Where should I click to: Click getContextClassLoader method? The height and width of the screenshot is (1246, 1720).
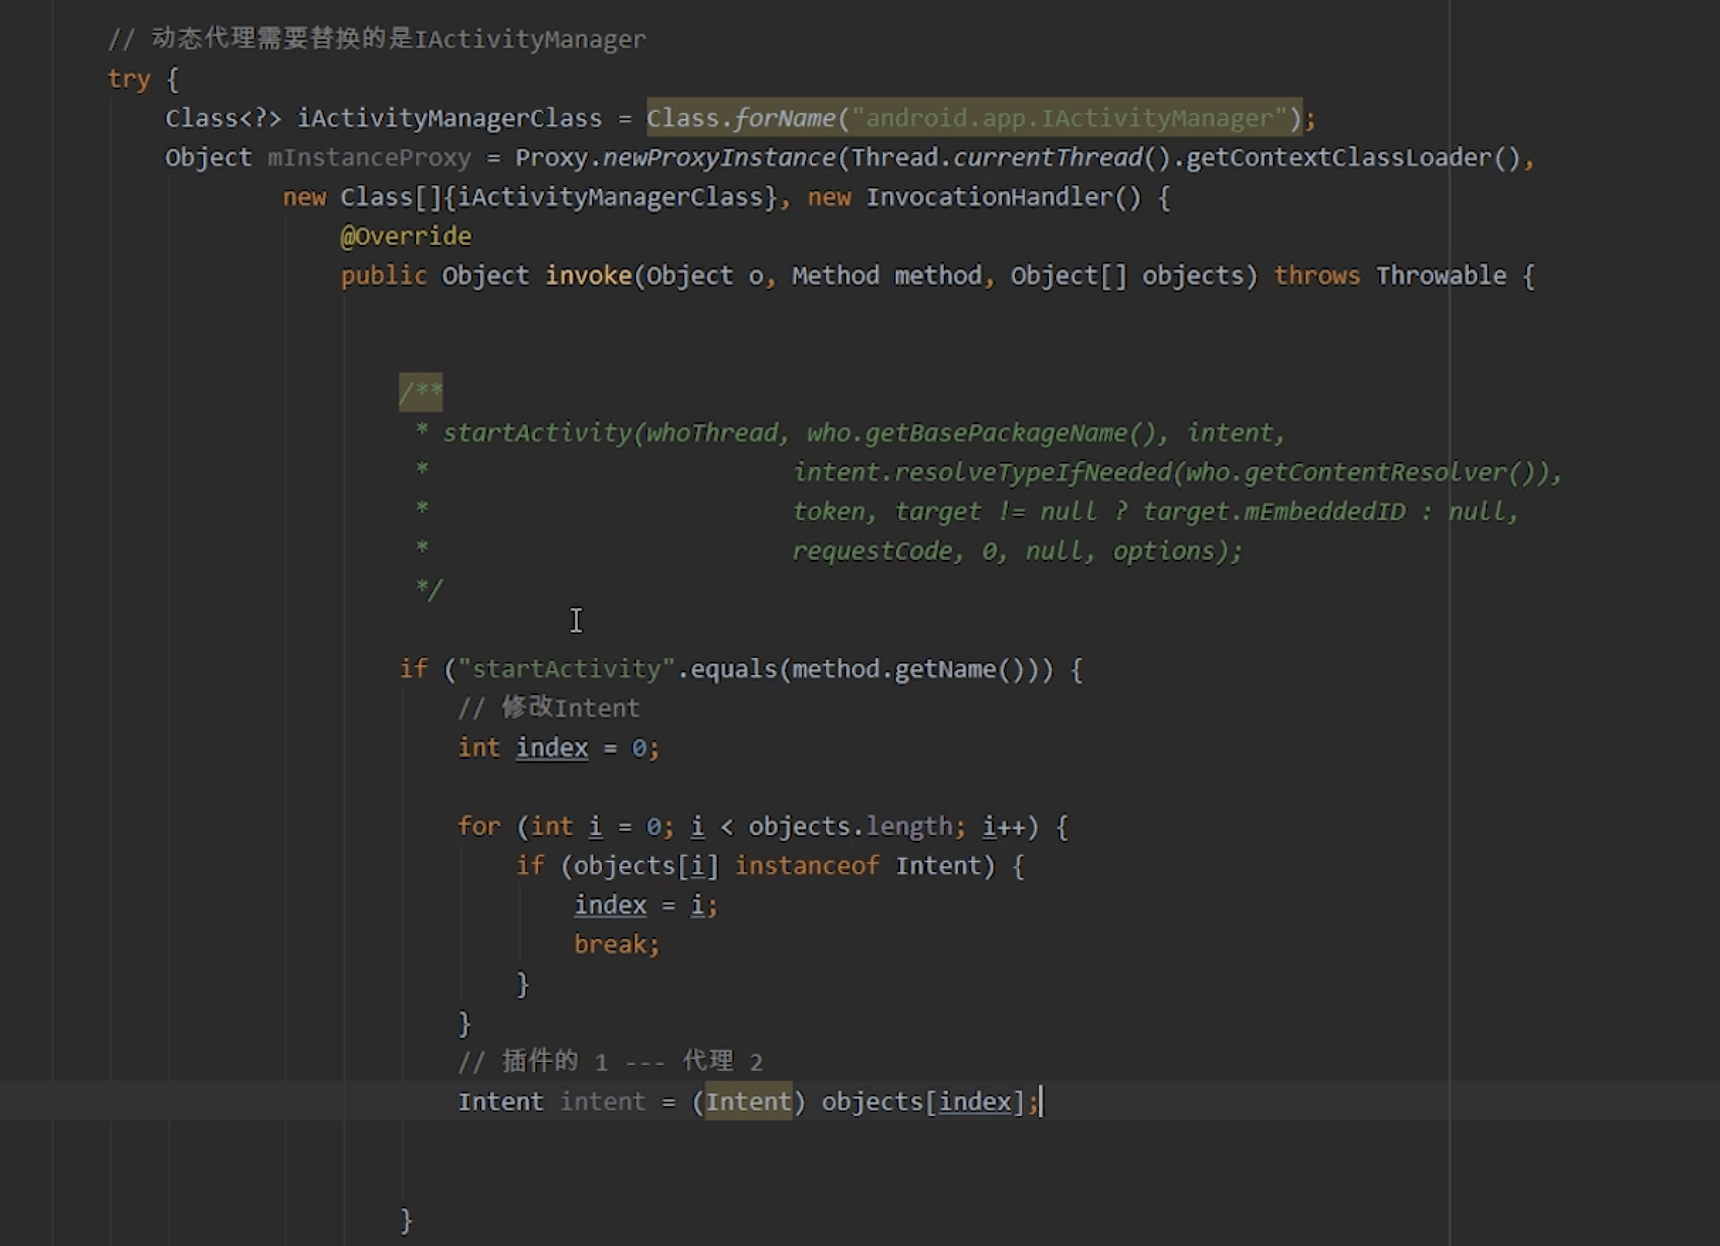[x=1338, y=158]
